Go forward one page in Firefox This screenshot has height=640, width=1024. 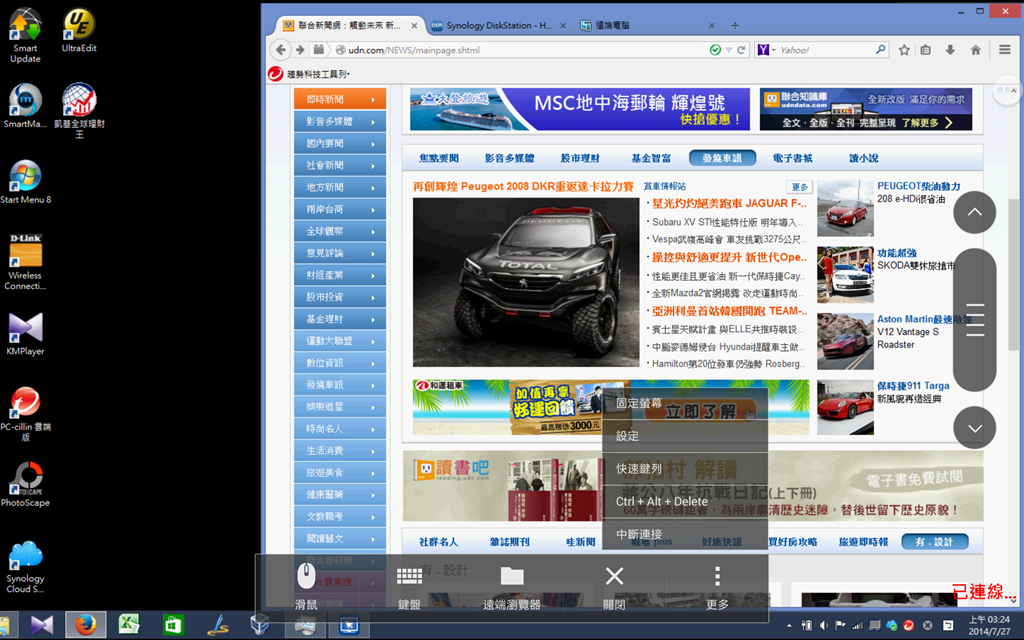[300, 50]
